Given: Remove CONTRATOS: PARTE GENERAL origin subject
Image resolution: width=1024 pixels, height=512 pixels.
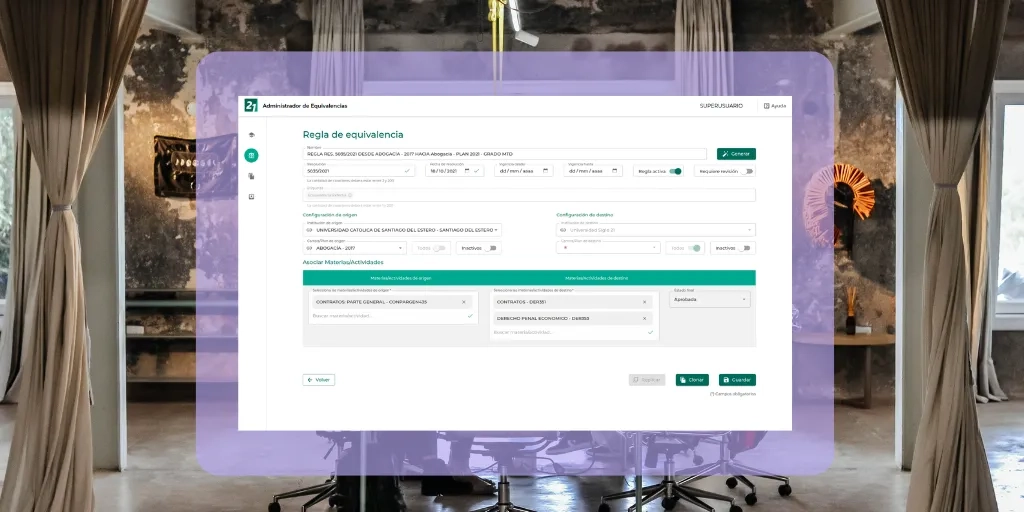Looking at the screenshot, I should tap(463, 301).
